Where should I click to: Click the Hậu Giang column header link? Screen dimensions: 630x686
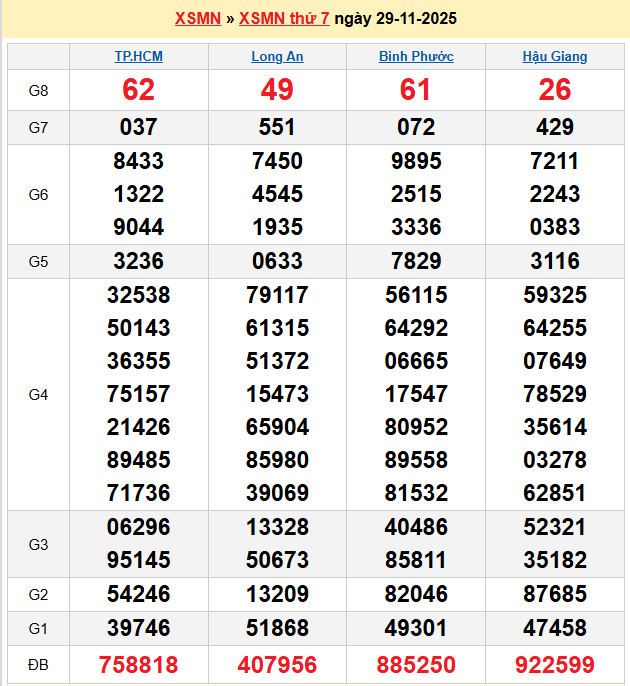tap(555, 57)
